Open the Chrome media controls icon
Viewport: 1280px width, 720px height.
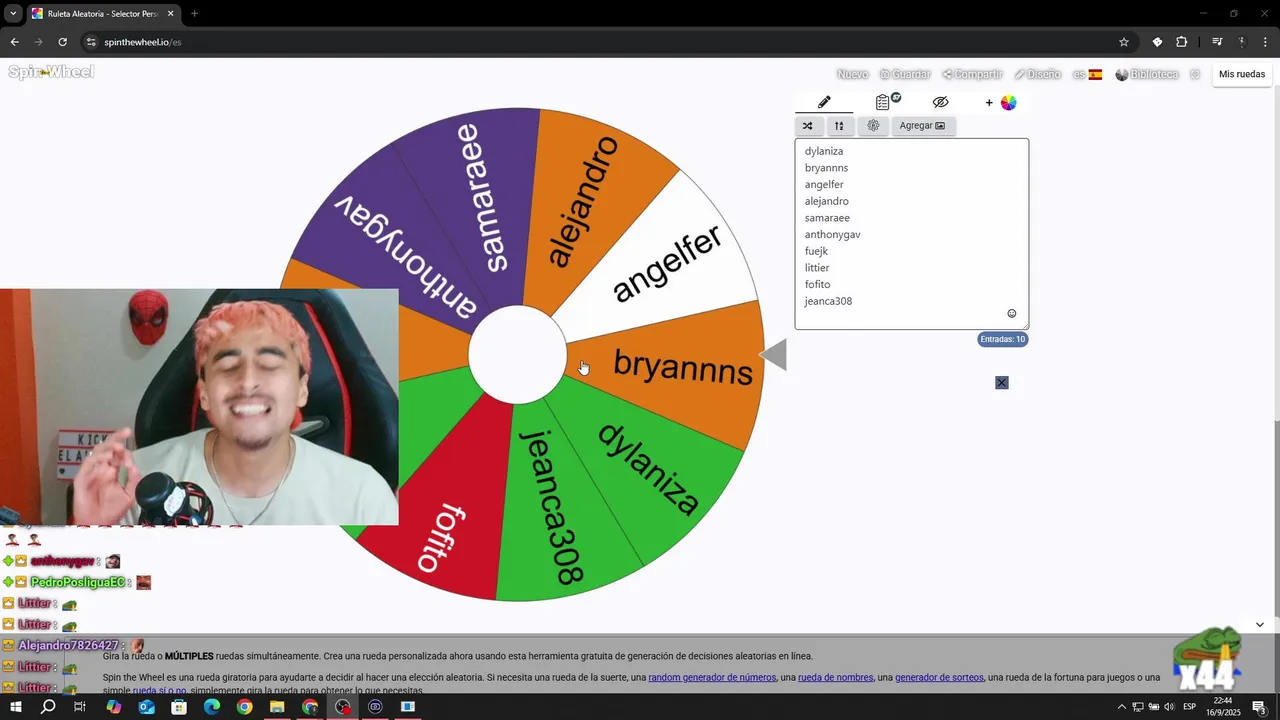tap(1217, 42)
